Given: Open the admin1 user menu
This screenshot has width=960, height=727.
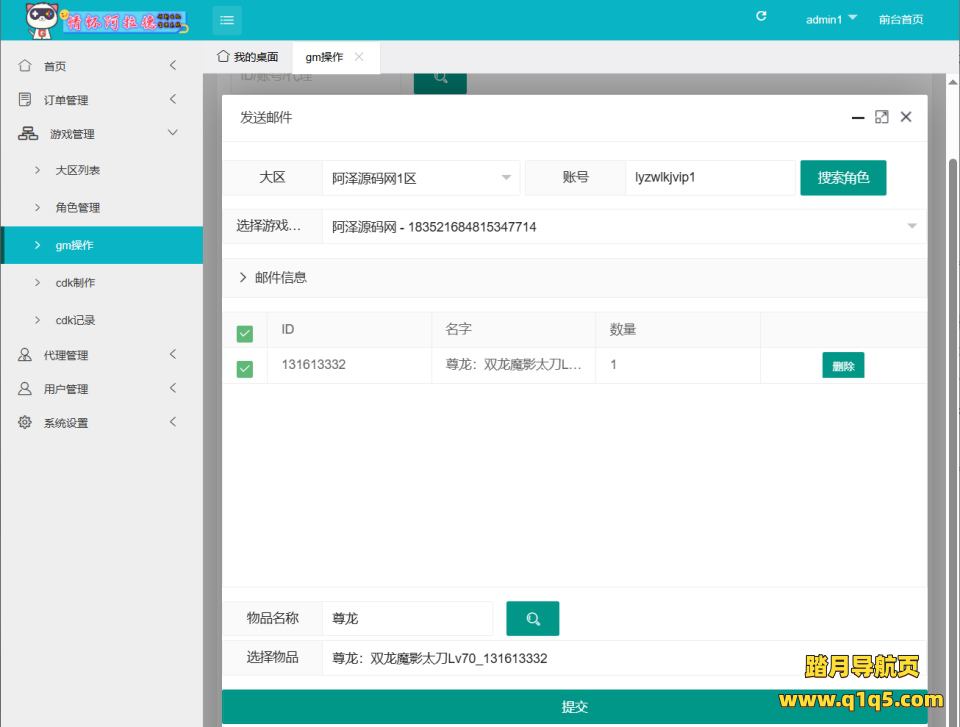Looking at the screenshot, I should 831,19.
